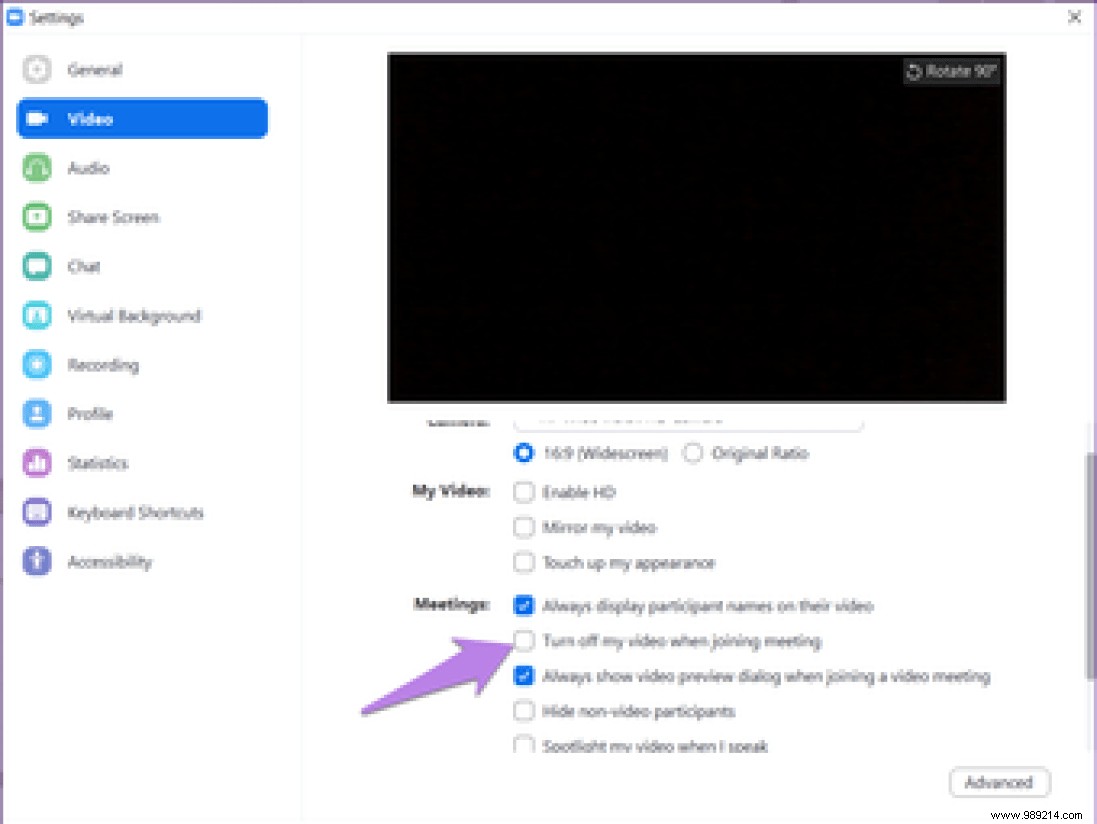Enable Hide non-video participants
The height and width of the screenshot is (824, 1097).
pyautogui.click(x=524, y=711)
